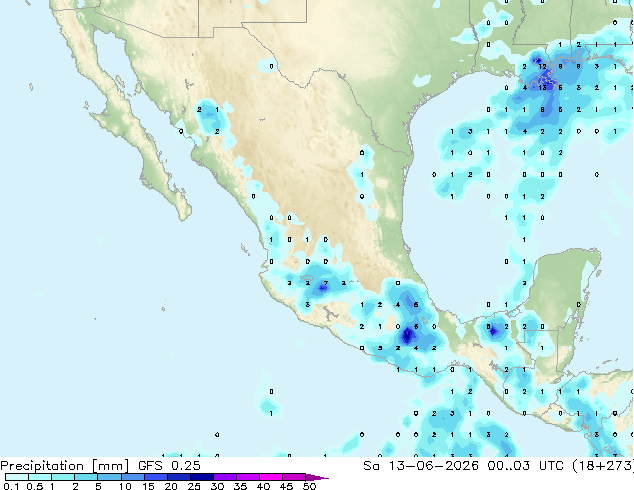Click the '[mm]' unit label
This screenshot has width=634, height=490.
click(110, 466)
